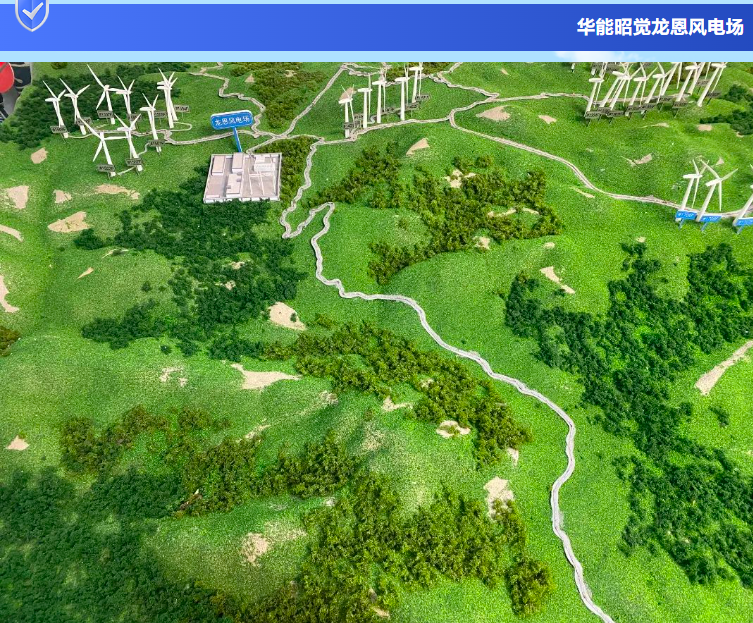This screenshot has width=753, height=623.
Task: Click the 华能昭觉龙恩风电场 title text
Action: (660, 27)
